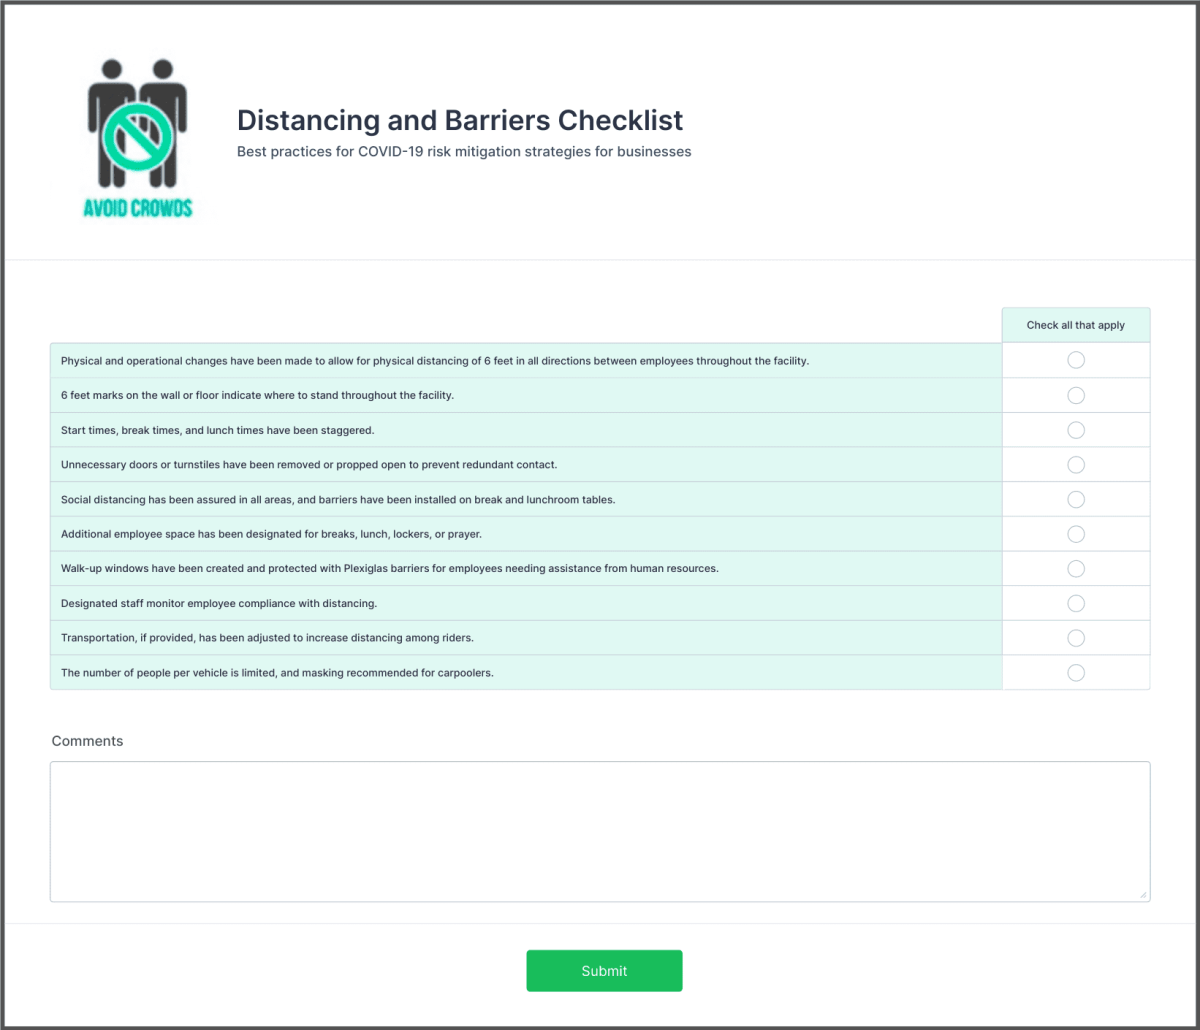Click the Comments label text
This screenshot has height=1030, width=1200.
pyautogui.click(x=87, y=741)
